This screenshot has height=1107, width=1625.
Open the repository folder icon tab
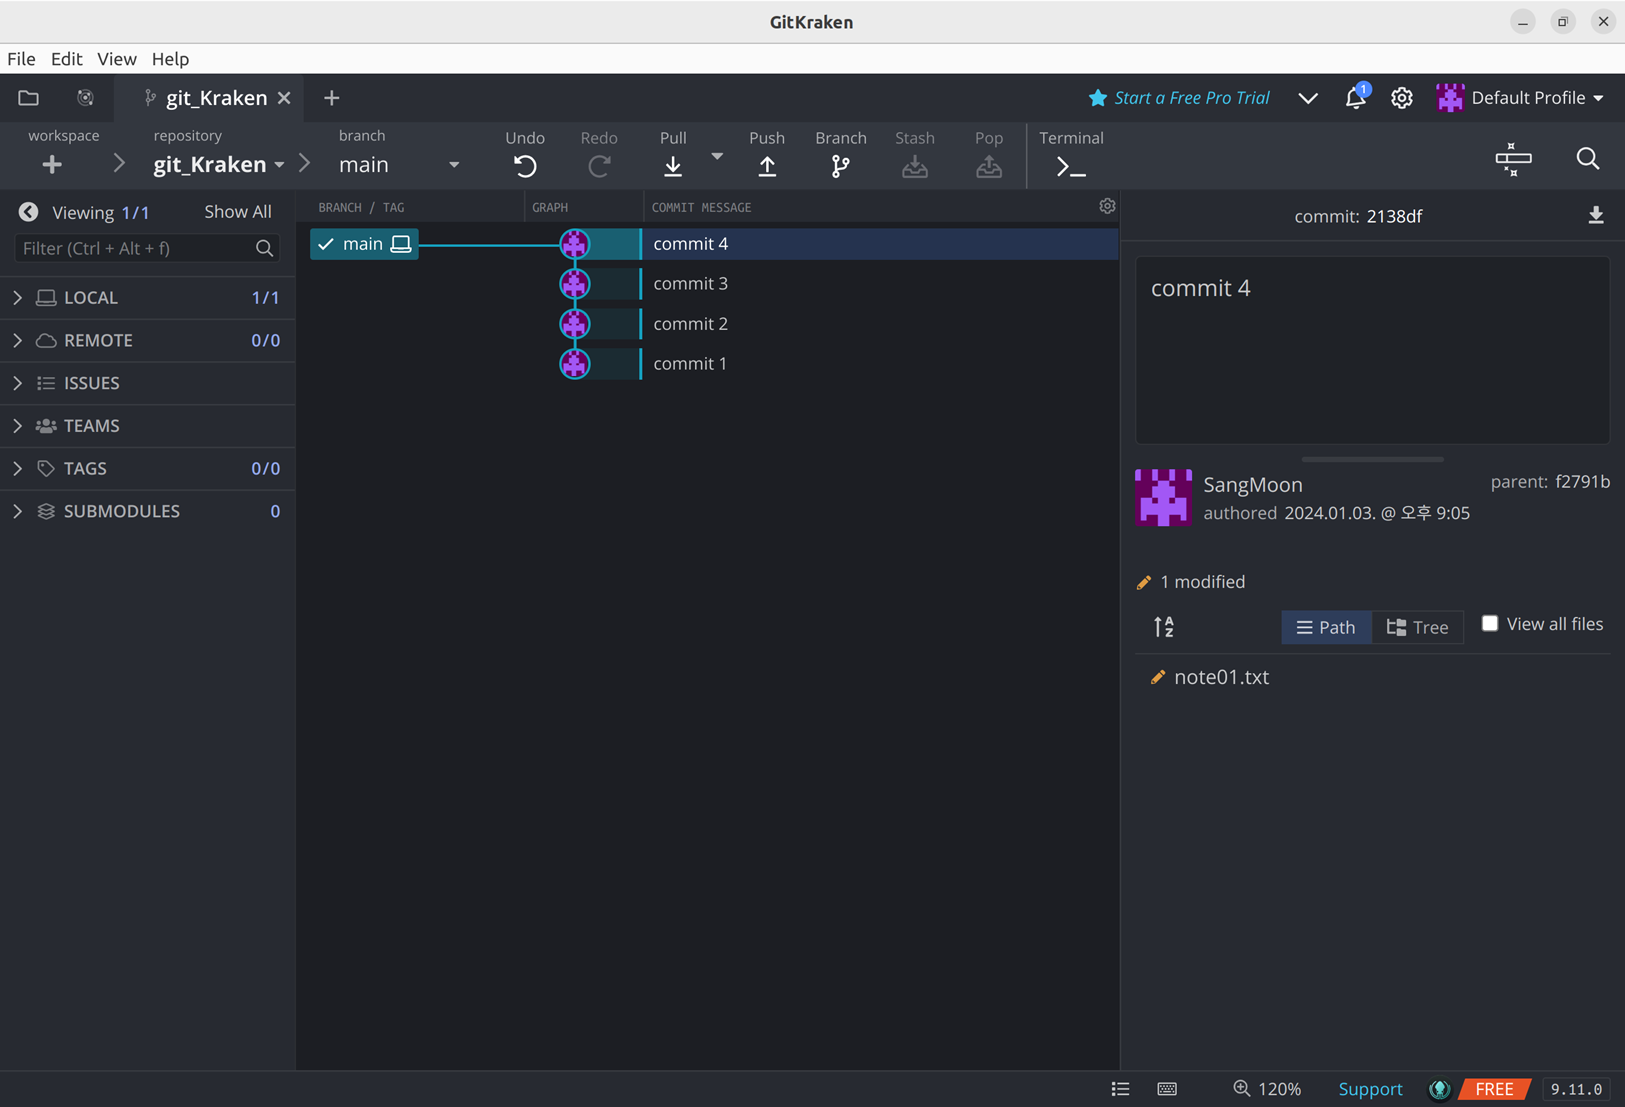pyautogui.click(x=28, y=98)
